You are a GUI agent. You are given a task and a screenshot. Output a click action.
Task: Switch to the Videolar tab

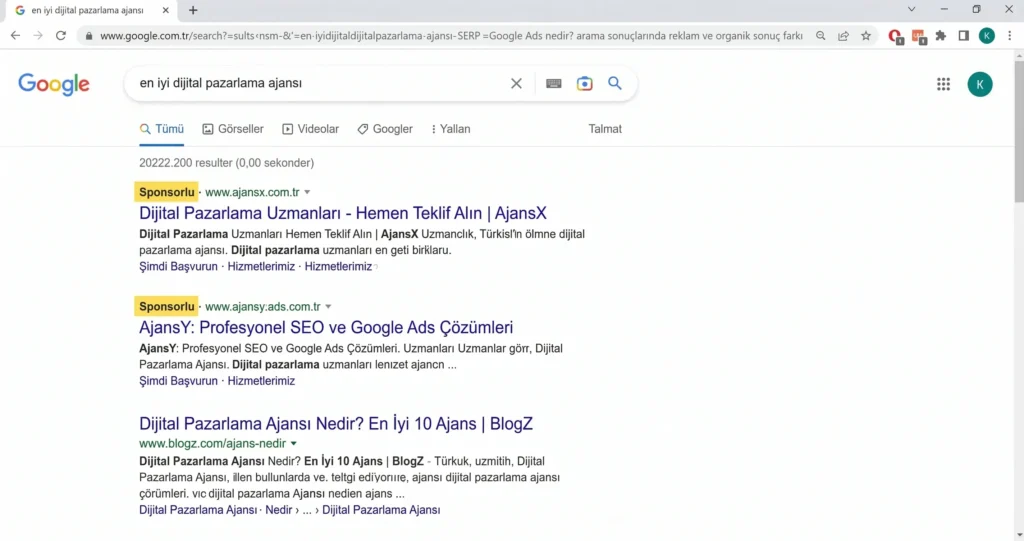coord(311,129)
